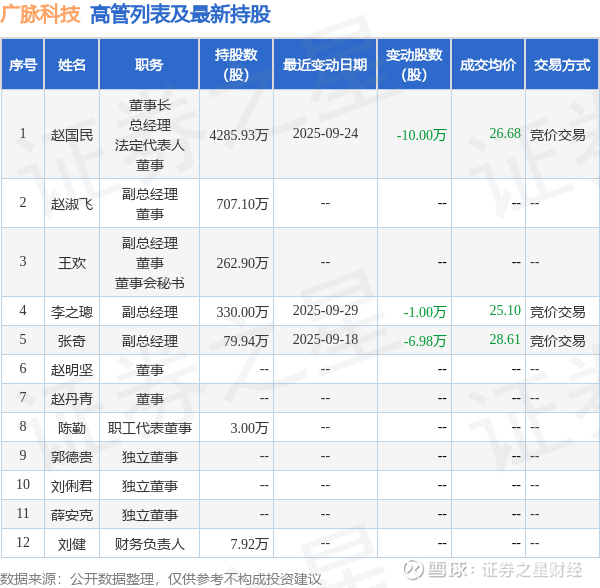Click the 高管列表及最新持股 heading
Viewport: 600px width, 588px height.
click(x=180, y=15)
